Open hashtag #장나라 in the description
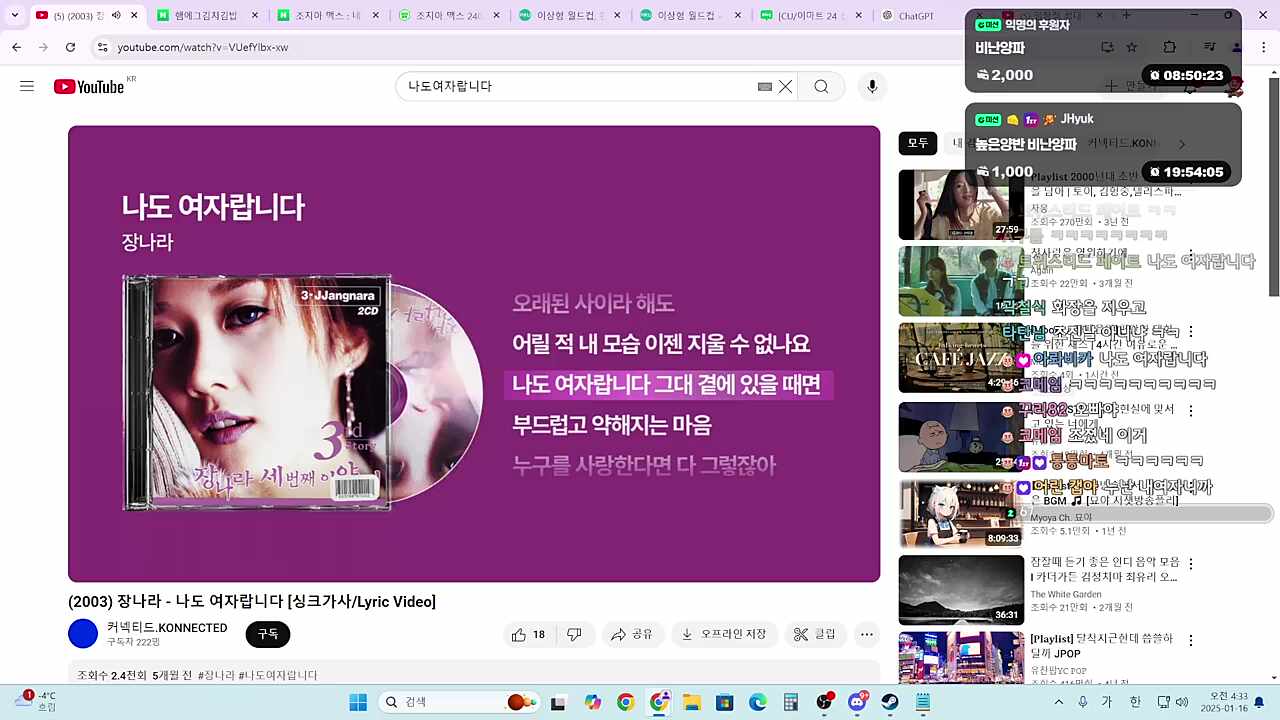This screenshot has width=1280, height=720. 216,675
